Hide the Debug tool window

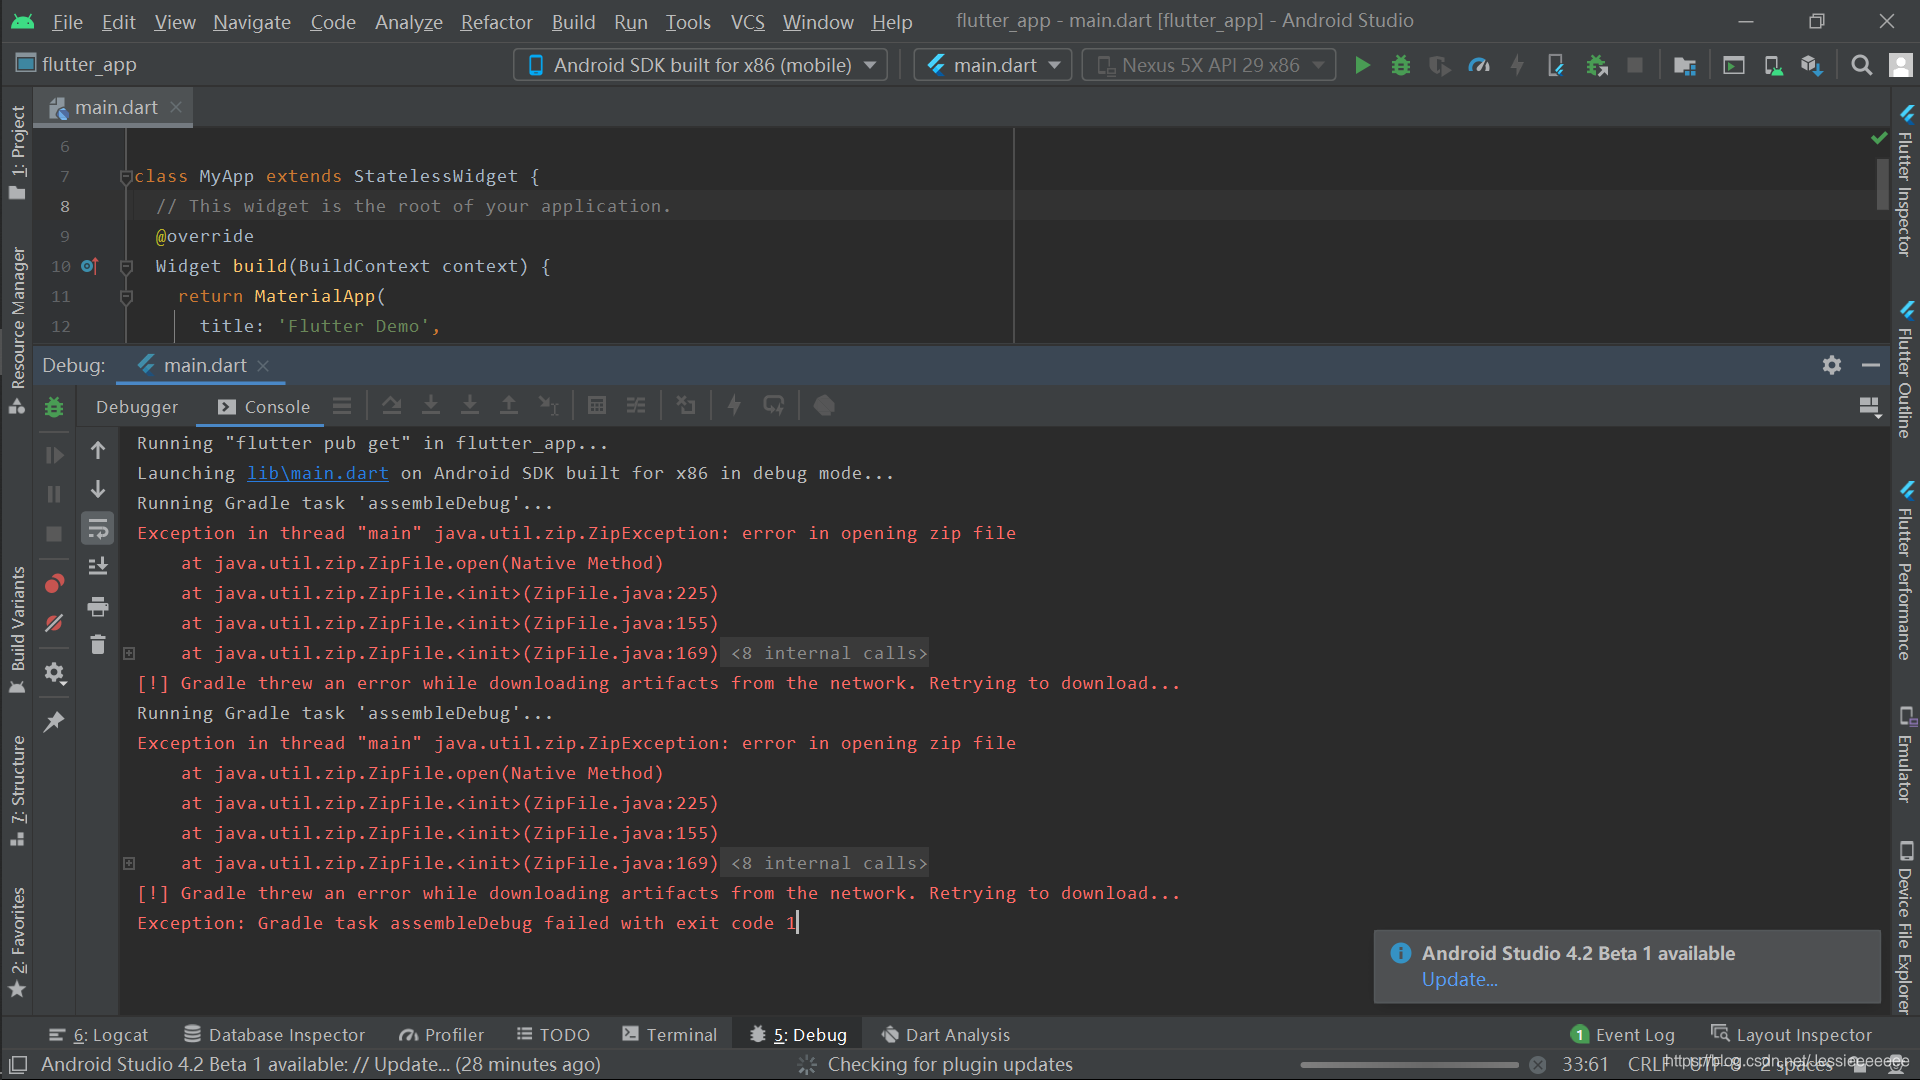tap(1870, 365)
